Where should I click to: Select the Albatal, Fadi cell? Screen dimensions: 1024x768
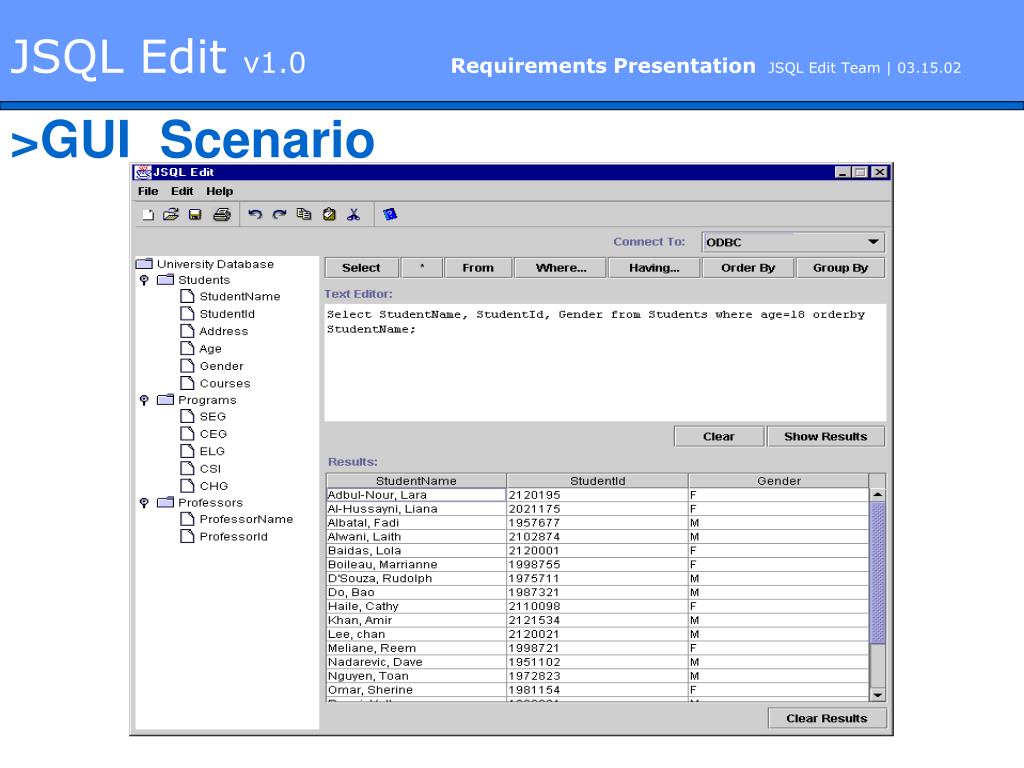[x=416, y=523]
